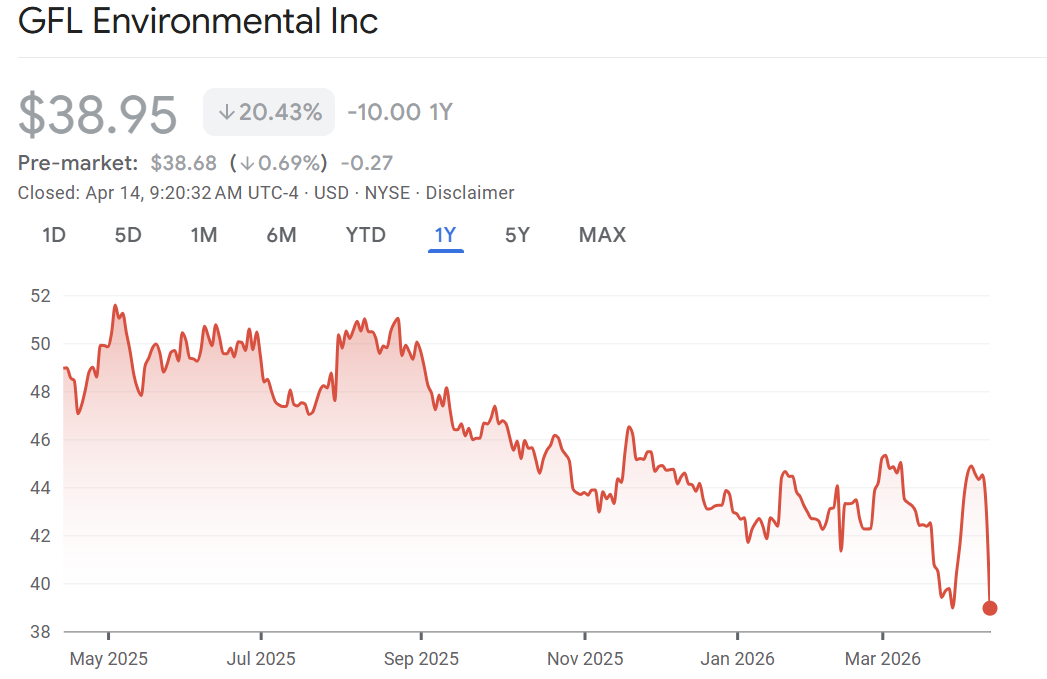
Task: Click the Sep 2025 axis label
Action: tap(422, 659)
